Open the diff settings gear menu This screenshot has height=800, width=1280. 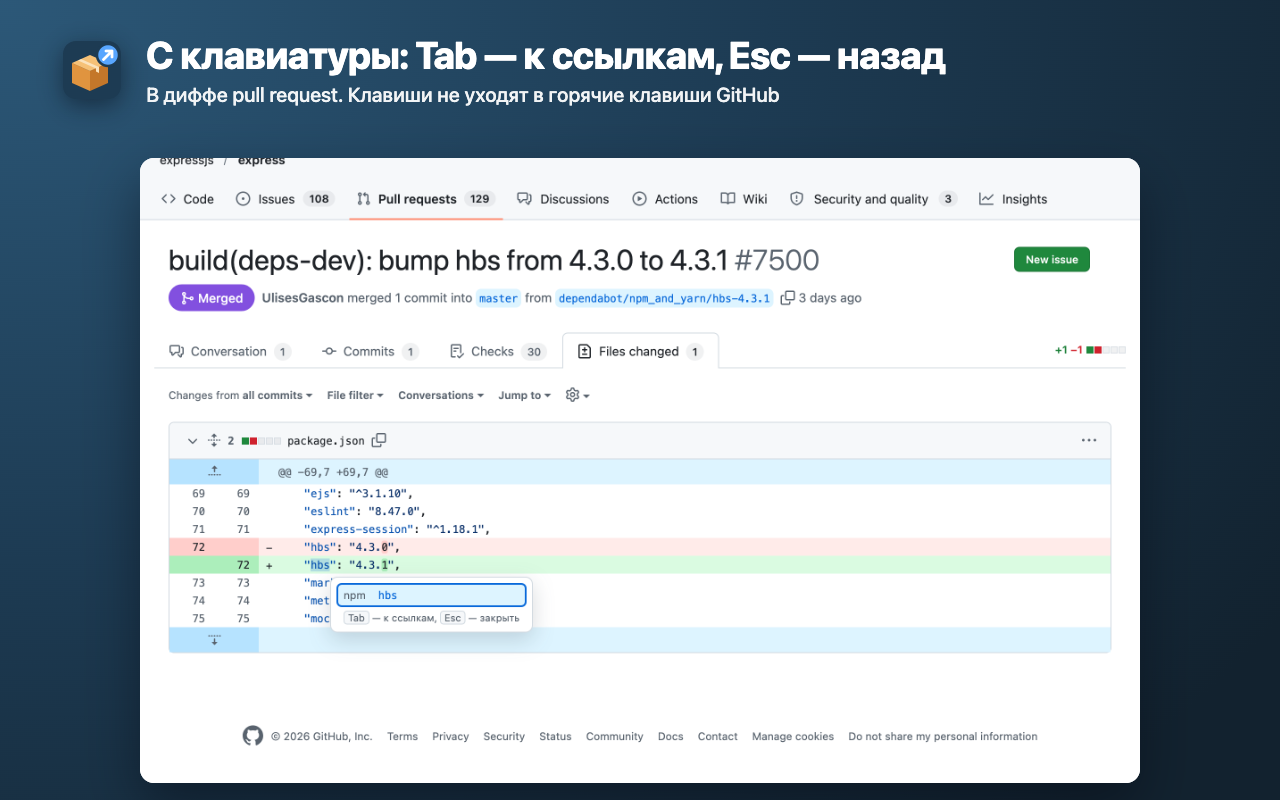tap(577, 395)
